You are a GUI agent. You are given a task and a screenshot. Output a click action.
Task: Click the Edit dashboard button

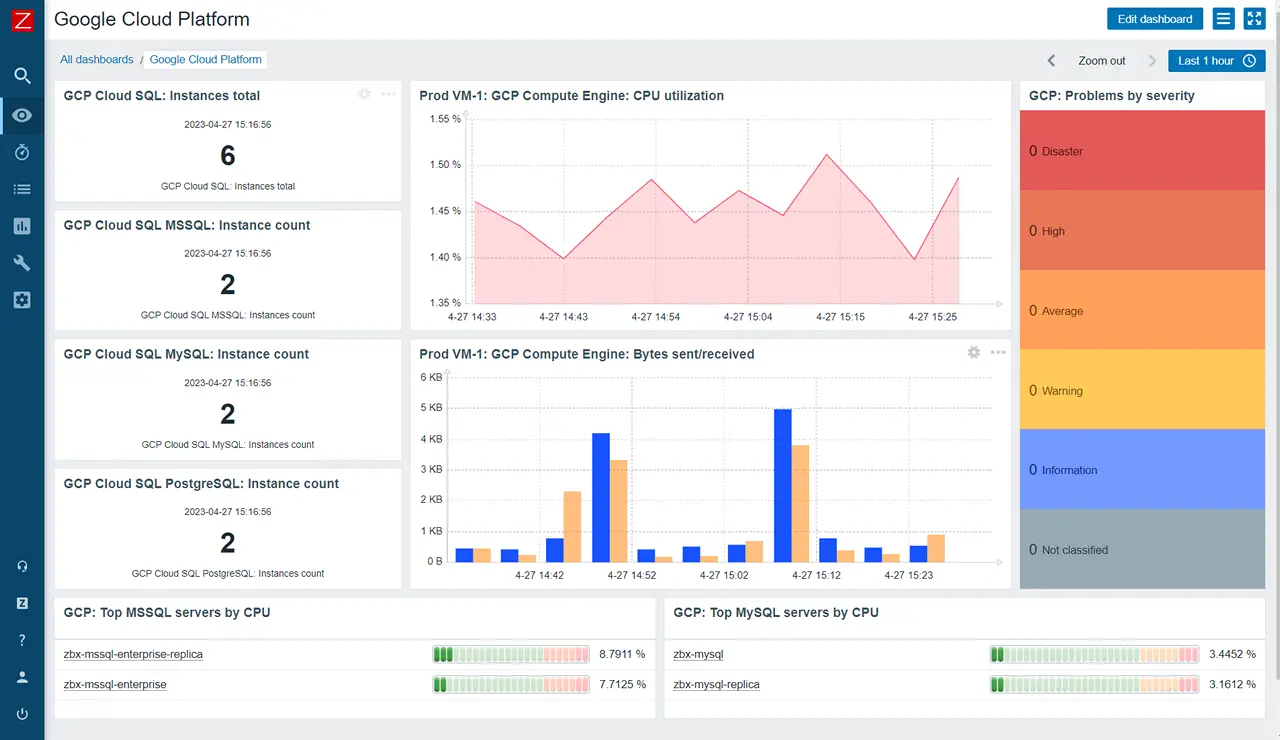coord(1154,19)
